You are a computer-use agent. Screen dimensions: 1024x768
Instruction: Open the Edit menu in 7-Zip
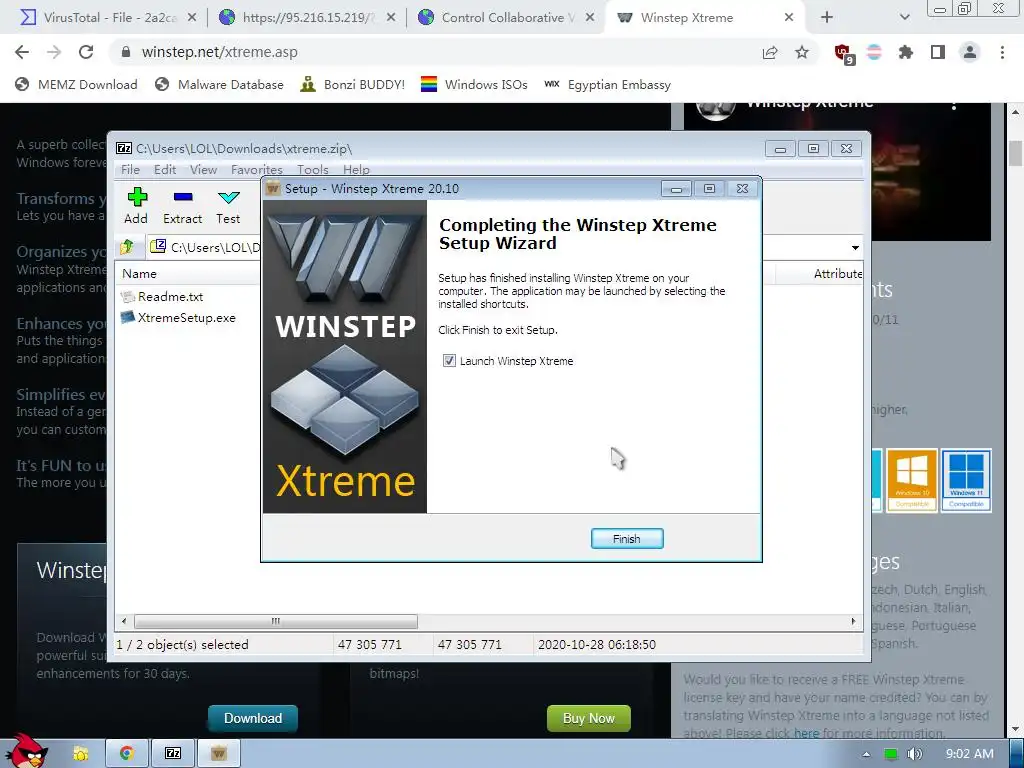[x=165, y=169]
